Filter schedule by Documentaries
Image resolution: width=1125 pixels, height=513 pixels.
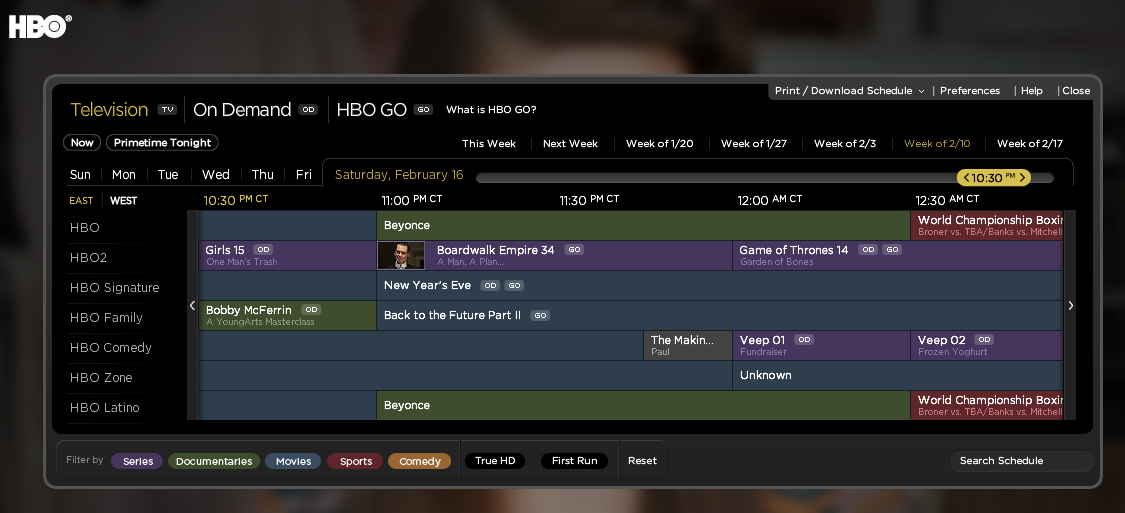pyautogui.click(x=214, y=461)
